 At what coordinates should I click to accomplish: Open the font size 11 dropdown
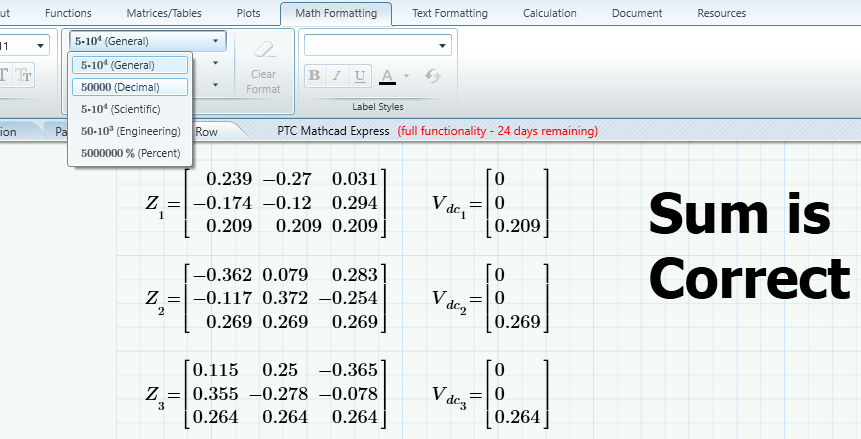pyautogui.click(x=40, y=46)
